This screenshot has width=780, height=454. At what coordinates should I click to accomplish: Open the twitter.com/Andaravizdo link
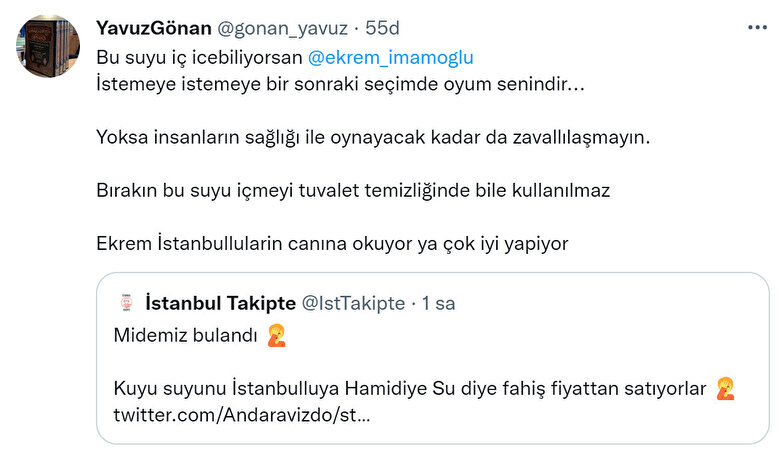pos(240,413)
